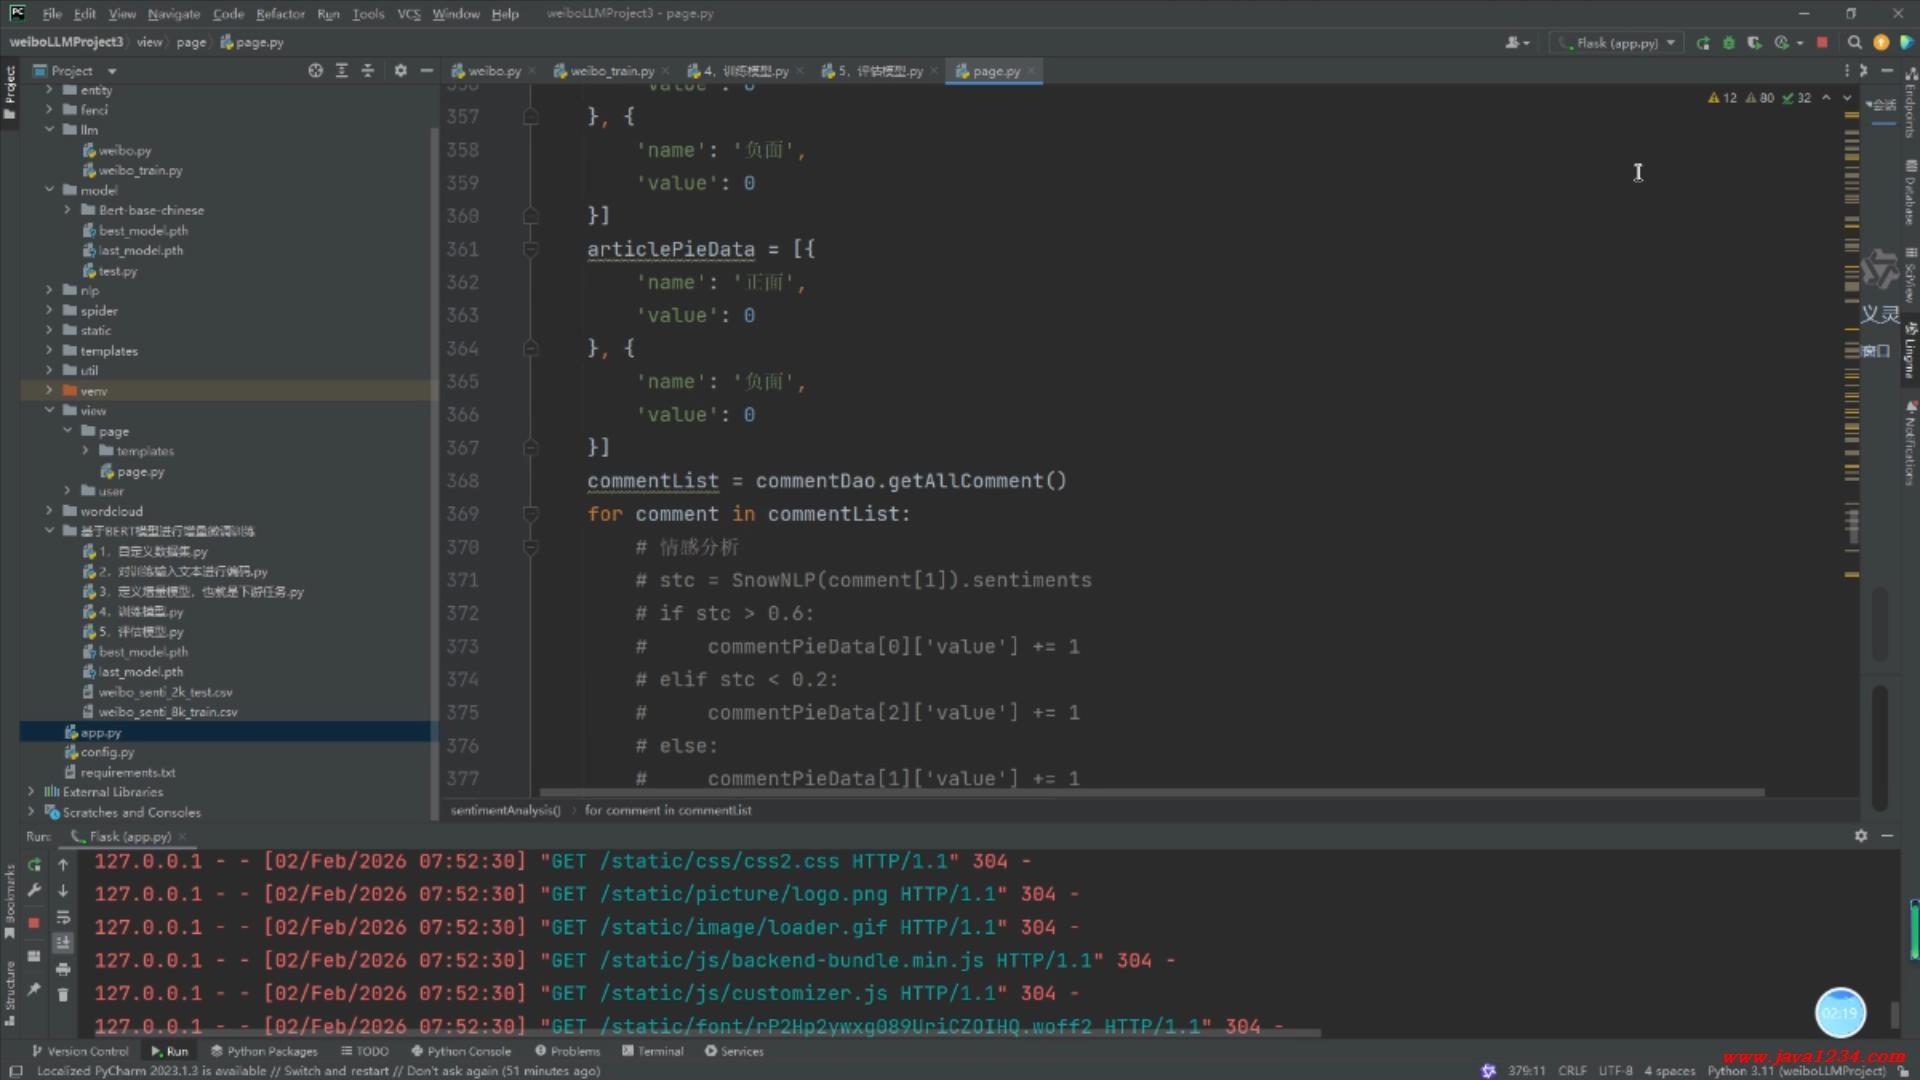Toggle pin tab in the run panel

(34, 989)
